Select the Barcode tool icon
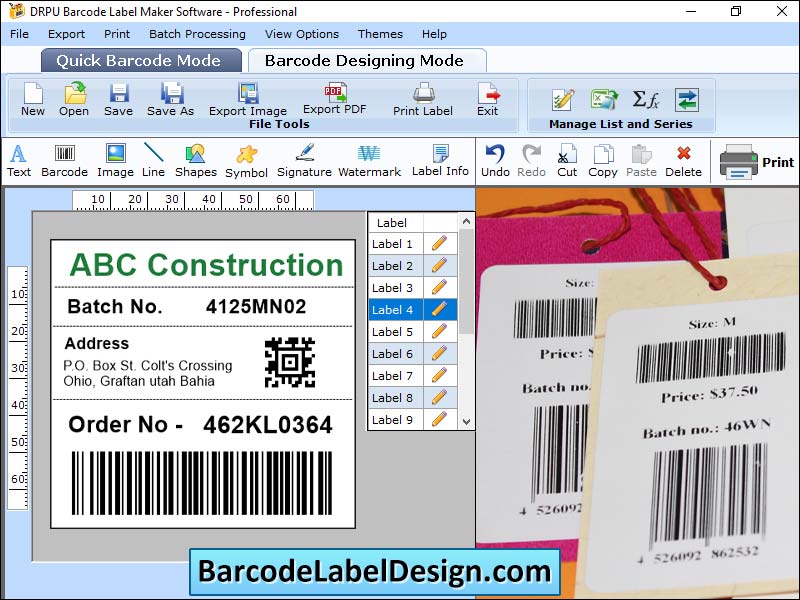 (64, 154)
